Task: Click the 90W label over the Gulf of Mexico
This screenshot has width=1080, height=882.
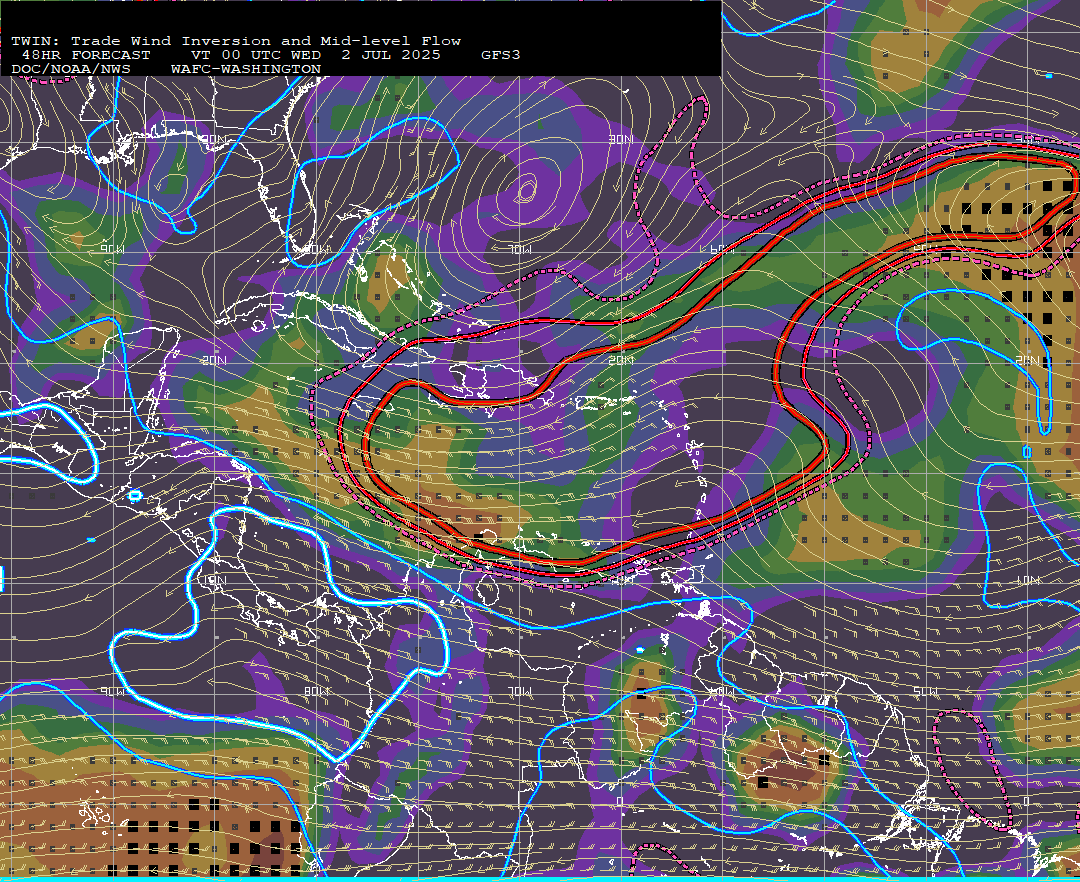Action: (112, 249)
